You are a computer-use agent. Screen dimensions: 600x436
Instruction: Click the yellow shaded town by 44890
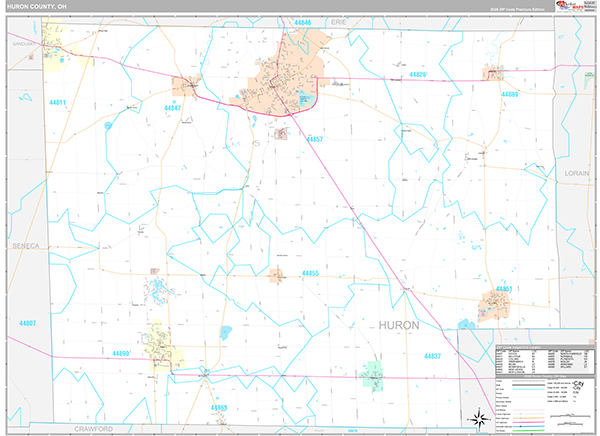pyautogui.click(x=162, y=347)
